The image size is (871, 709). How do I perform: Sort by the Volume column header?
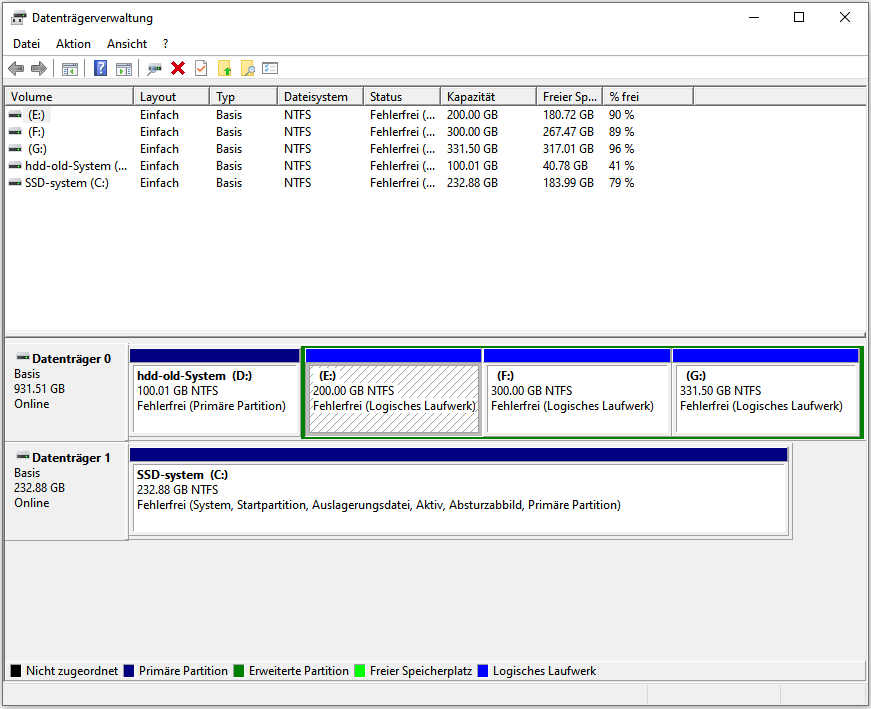(x=69, y=97)
